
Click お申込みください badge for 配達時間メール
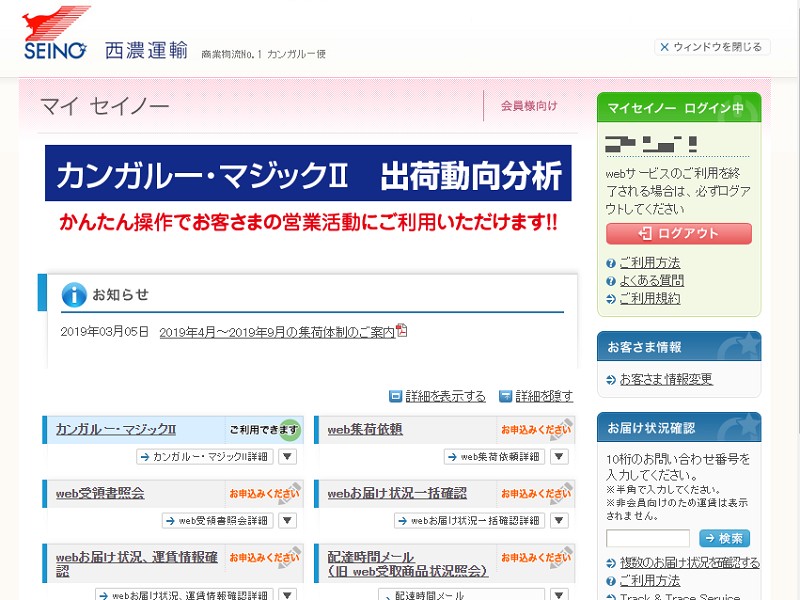(536, 558)
